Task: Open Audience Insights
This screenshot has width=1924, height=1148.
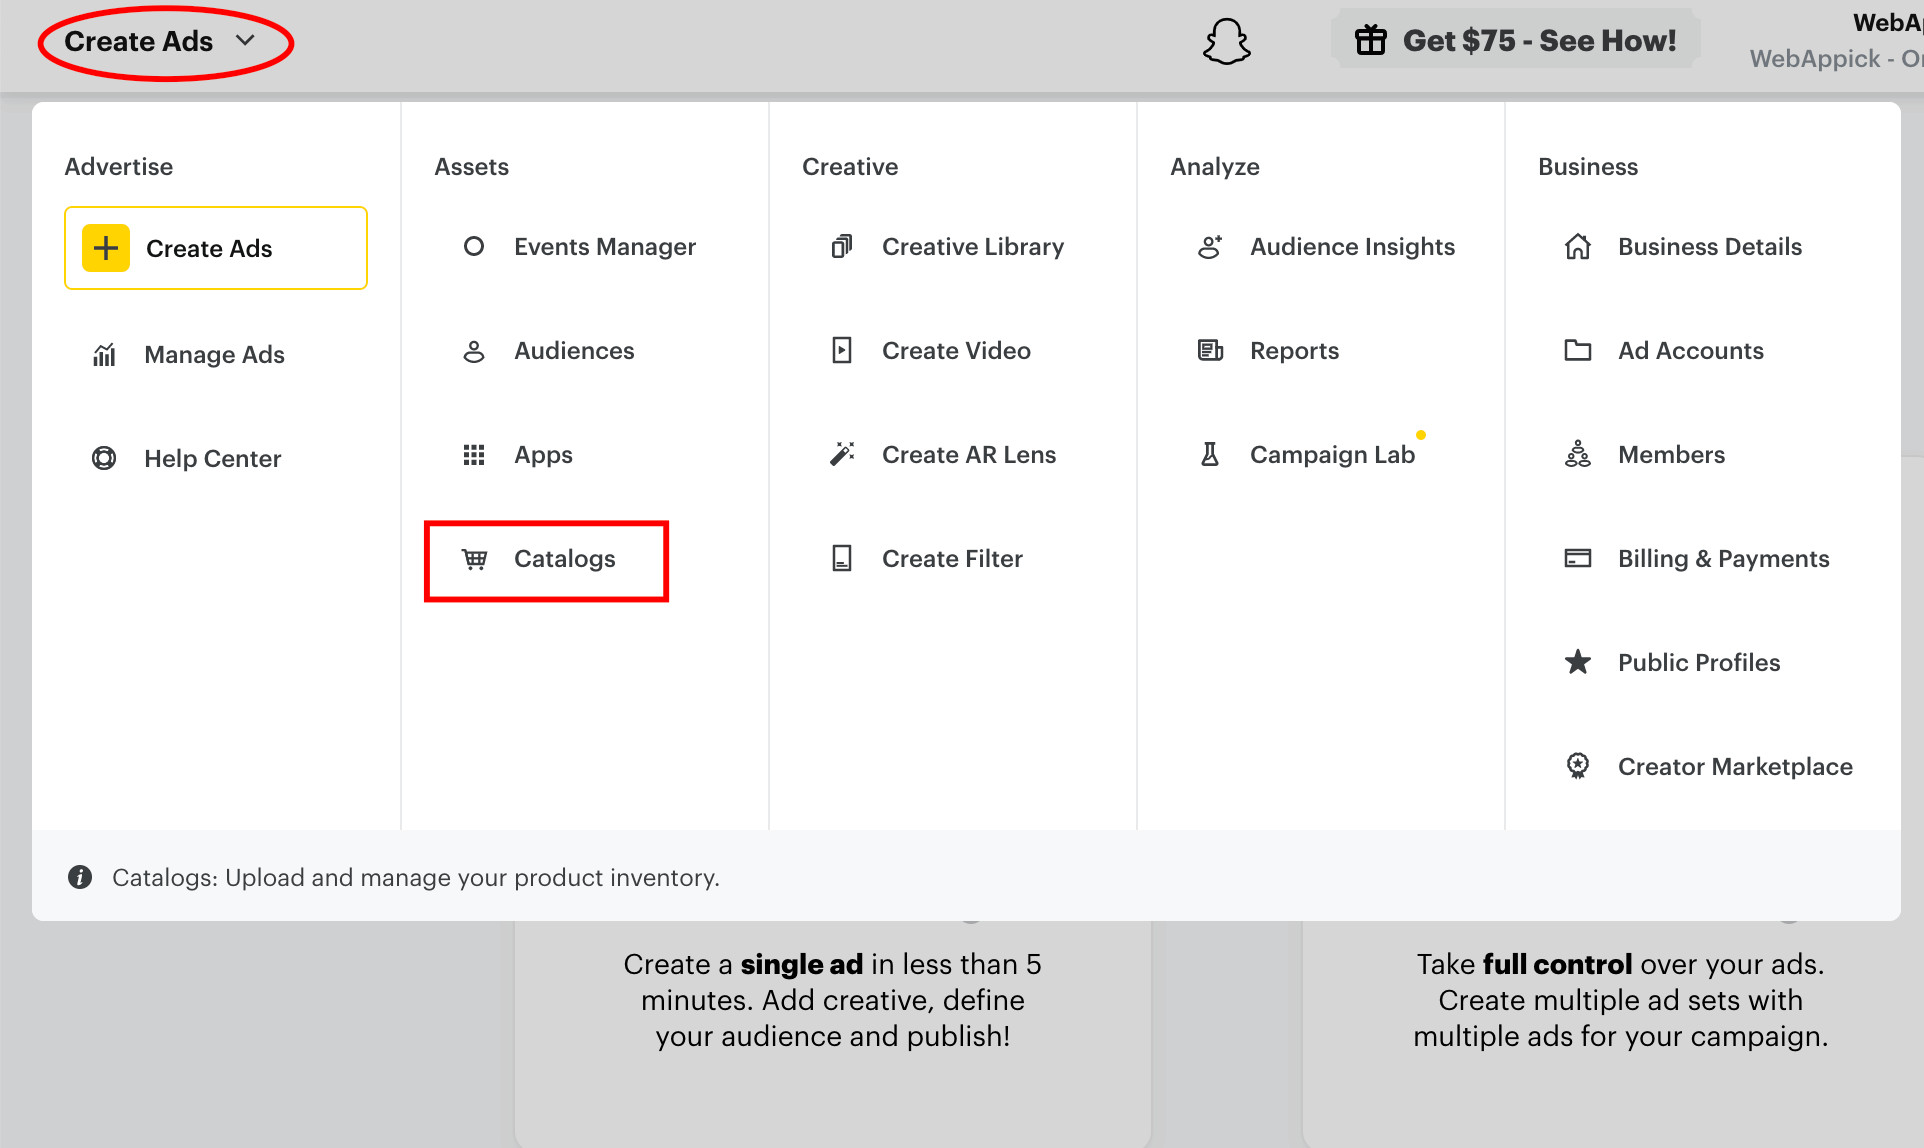Action: (x=1352, y=246)
